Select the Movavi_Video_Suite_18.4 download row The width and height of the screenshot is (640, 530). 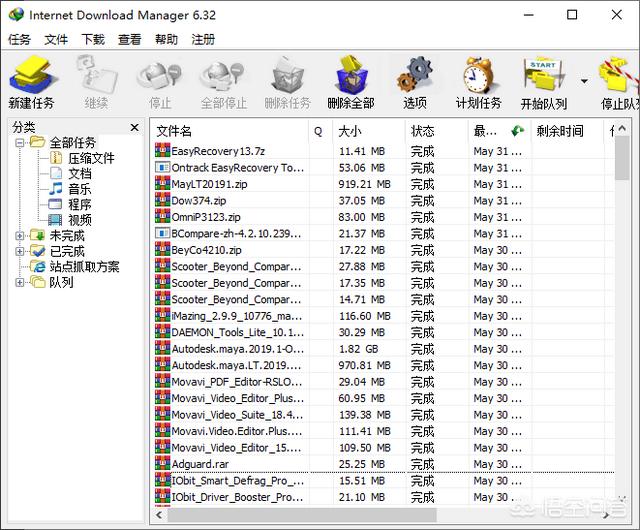[384, 415]
